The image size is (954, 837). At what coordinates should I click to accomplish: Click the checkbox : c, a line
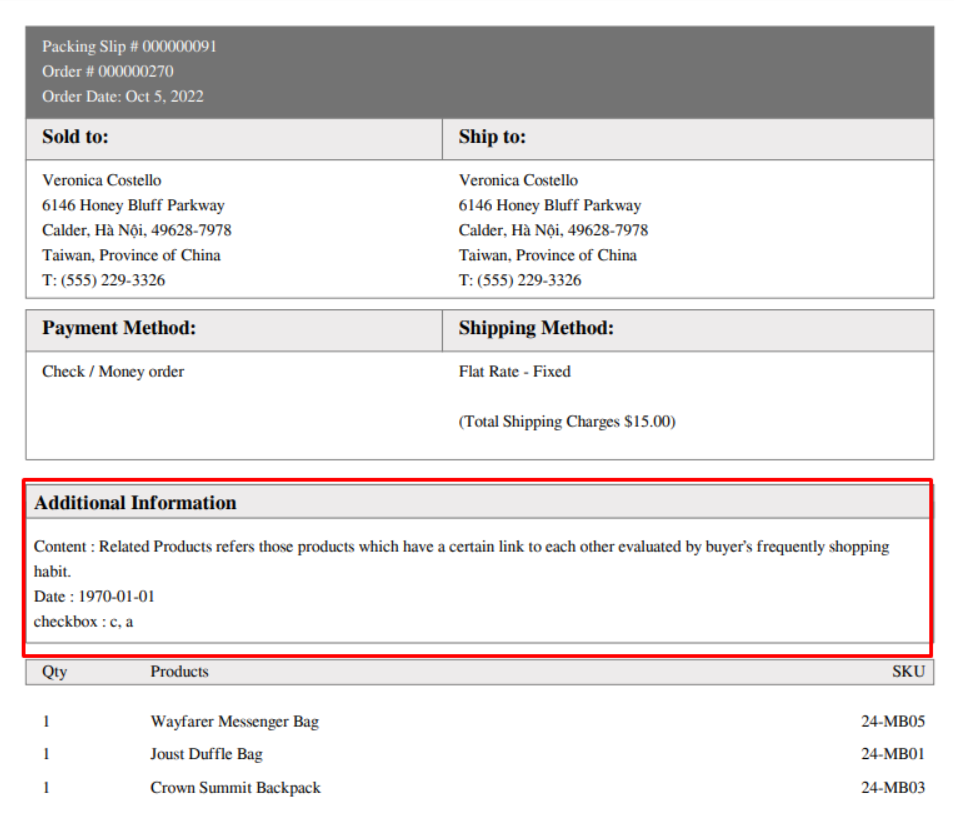click(x=83, y=621)
